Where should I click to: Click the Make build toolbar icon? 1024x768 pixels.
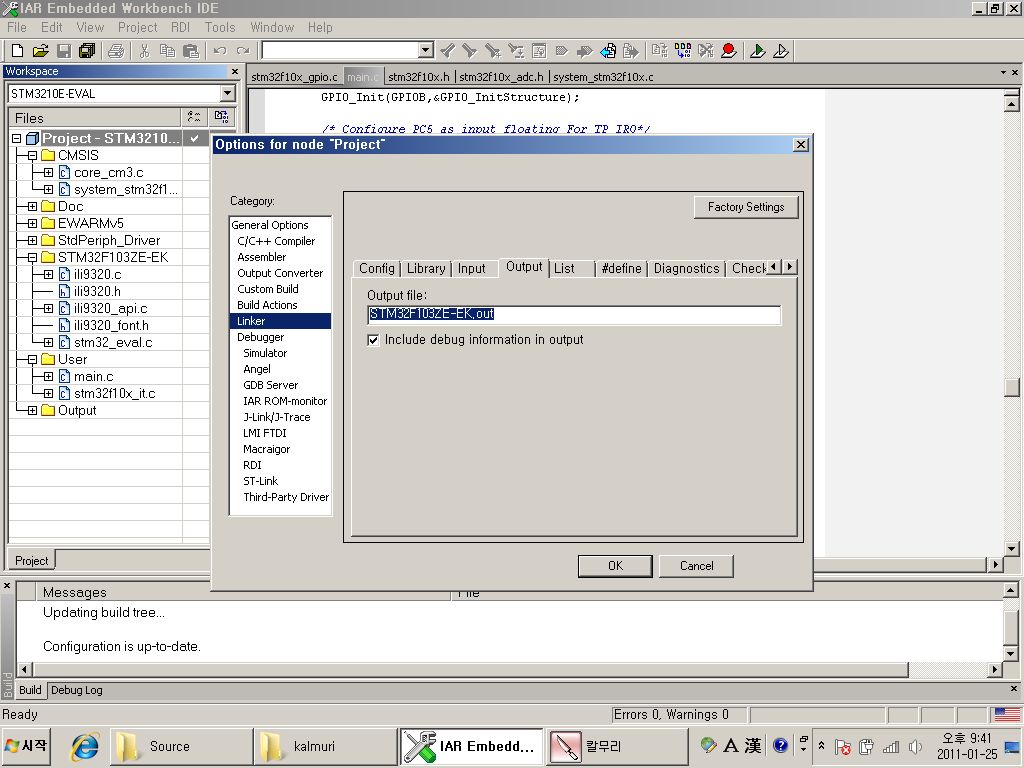click(683, 50)
